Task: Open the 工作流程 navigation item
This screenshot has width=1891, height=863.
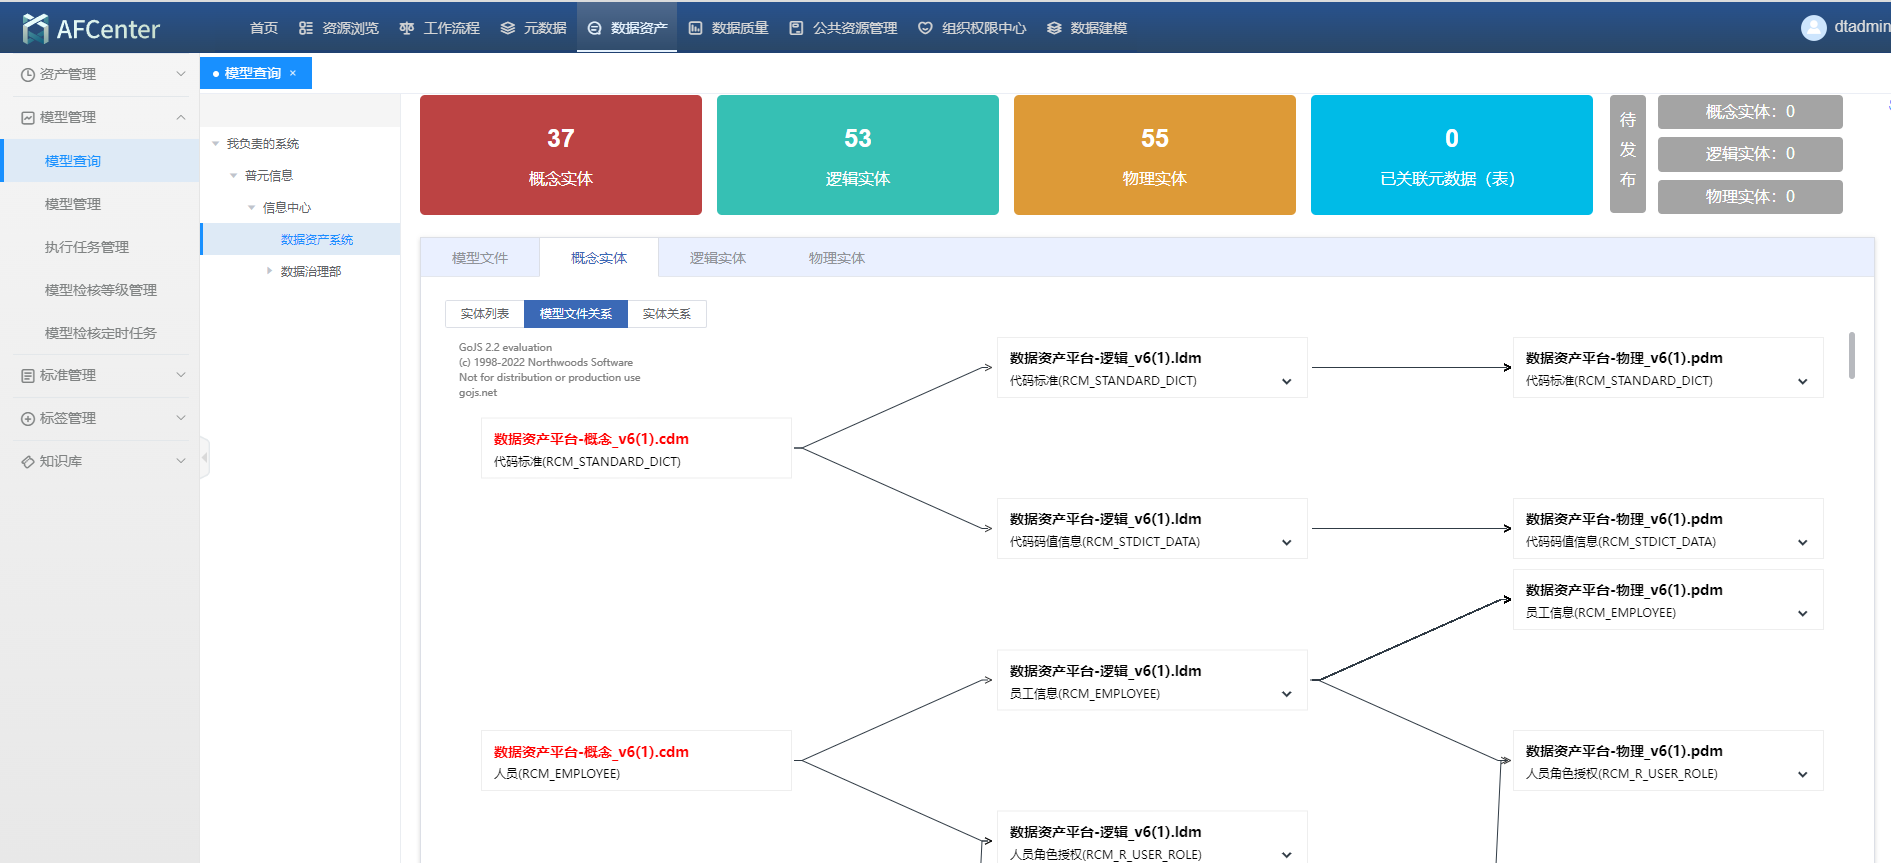Action: (440, 28)
